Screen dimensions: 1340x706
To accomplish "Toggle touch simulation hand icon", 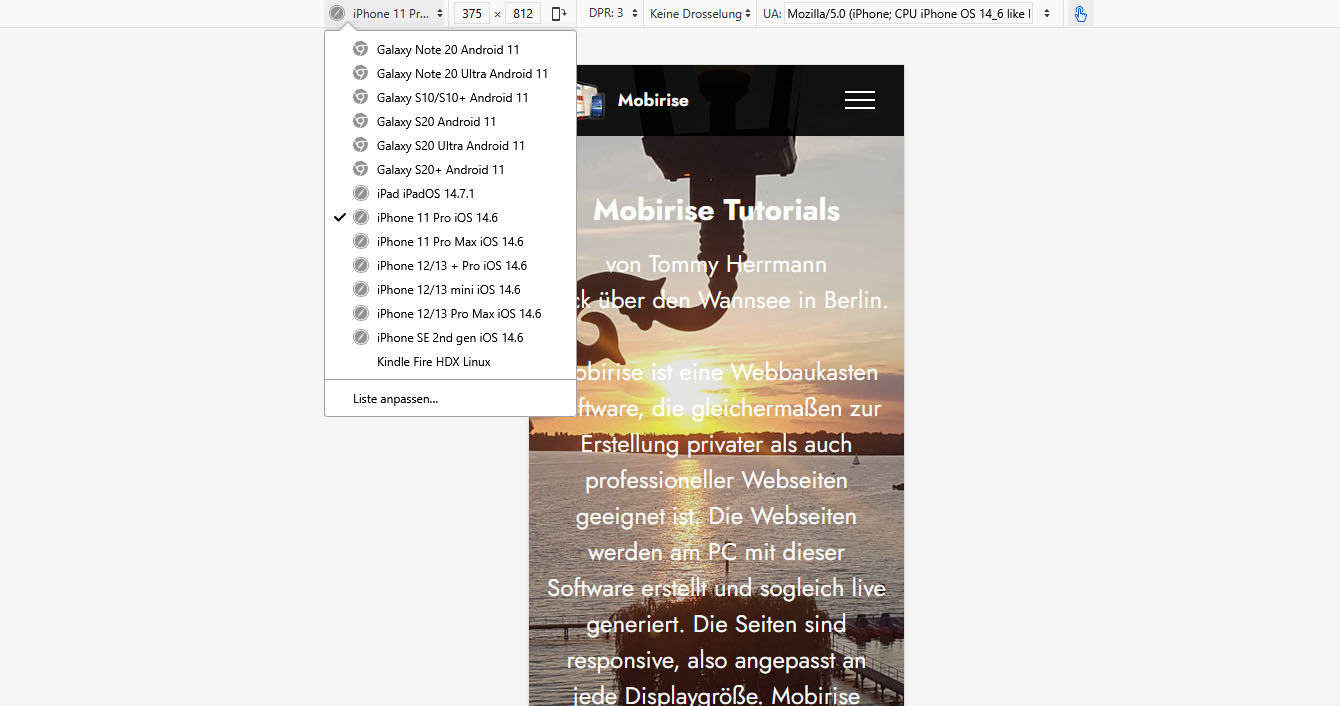I will [x=1080, y=14].
